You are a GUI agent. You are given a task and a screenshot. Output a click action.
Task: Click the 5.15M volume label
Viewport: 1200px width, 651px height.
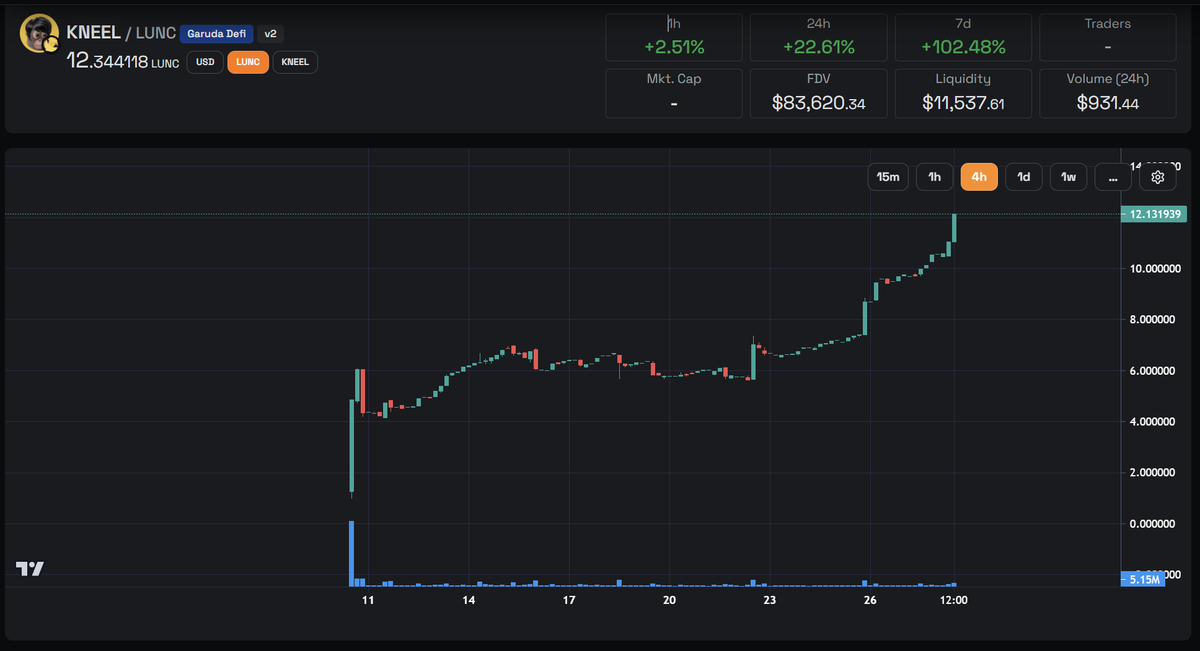[x=1142, y=579]
